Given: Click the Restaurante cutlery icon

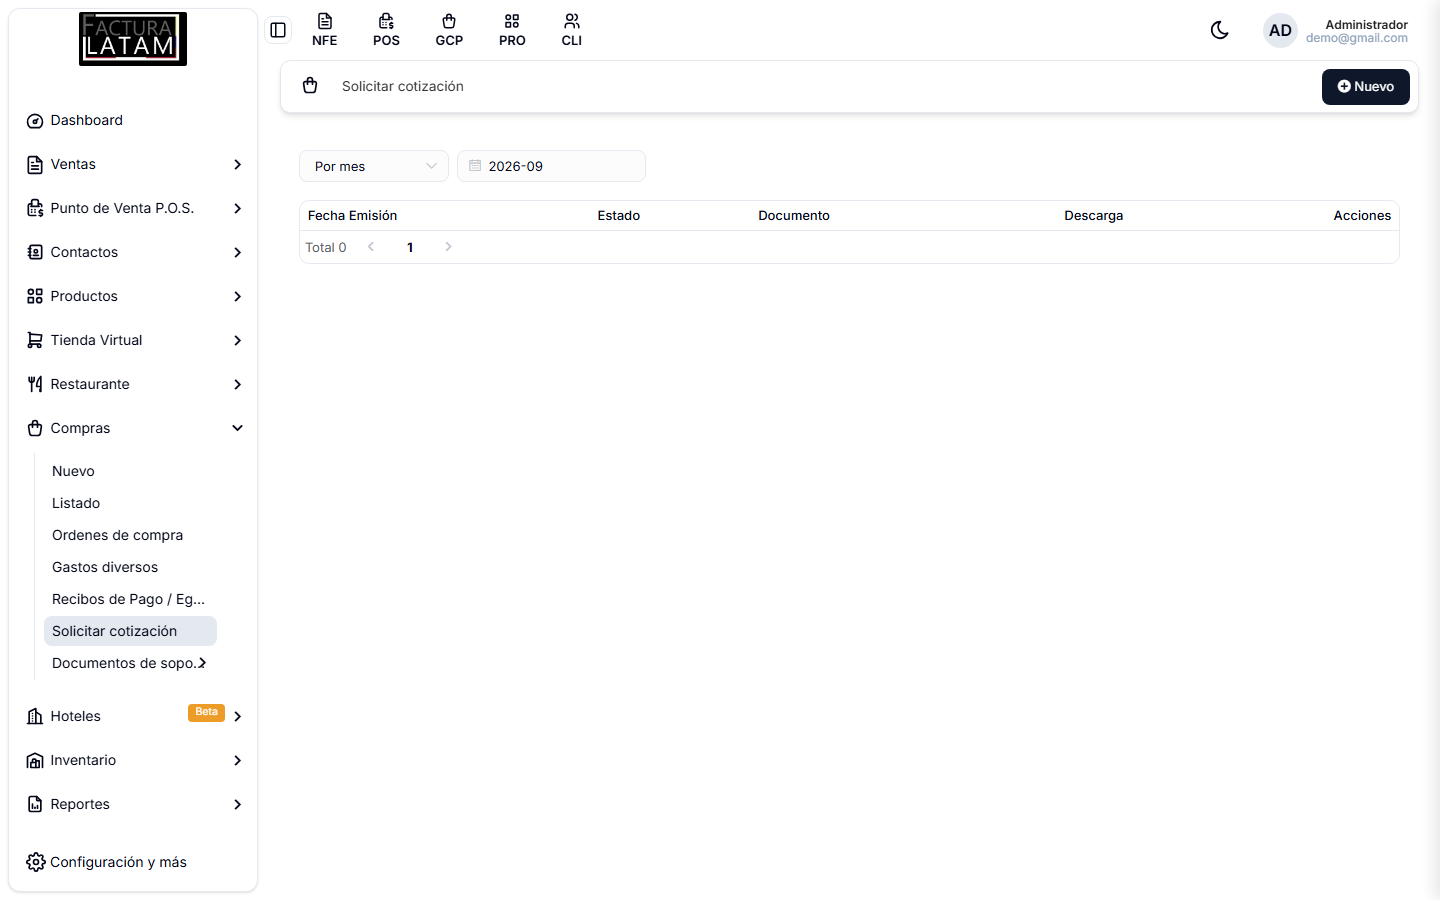Looking at the screenshot, I should 35,384.
